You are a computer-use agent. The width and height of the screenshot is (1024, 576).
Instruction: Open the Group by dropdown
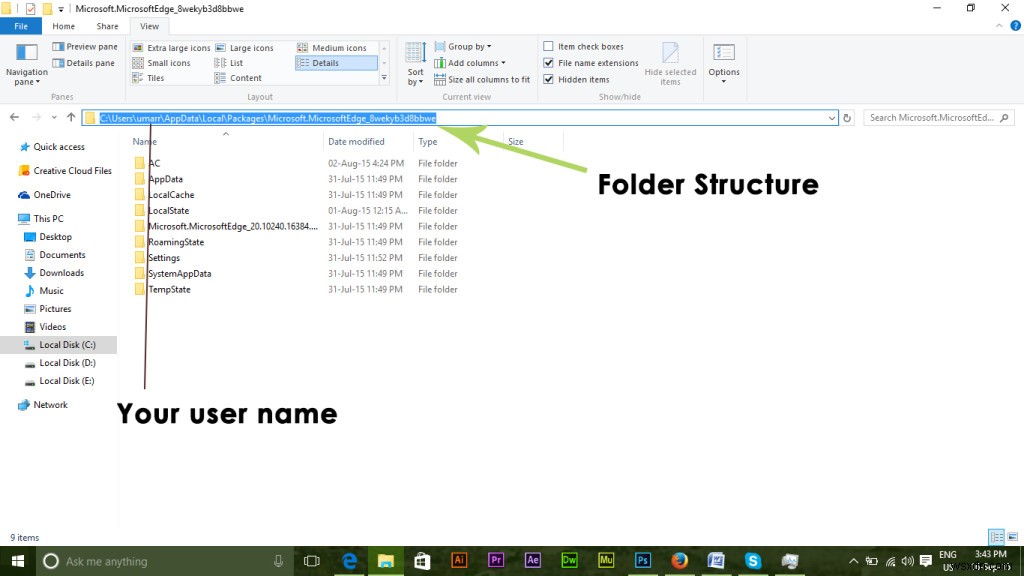(x=466, y=46)
